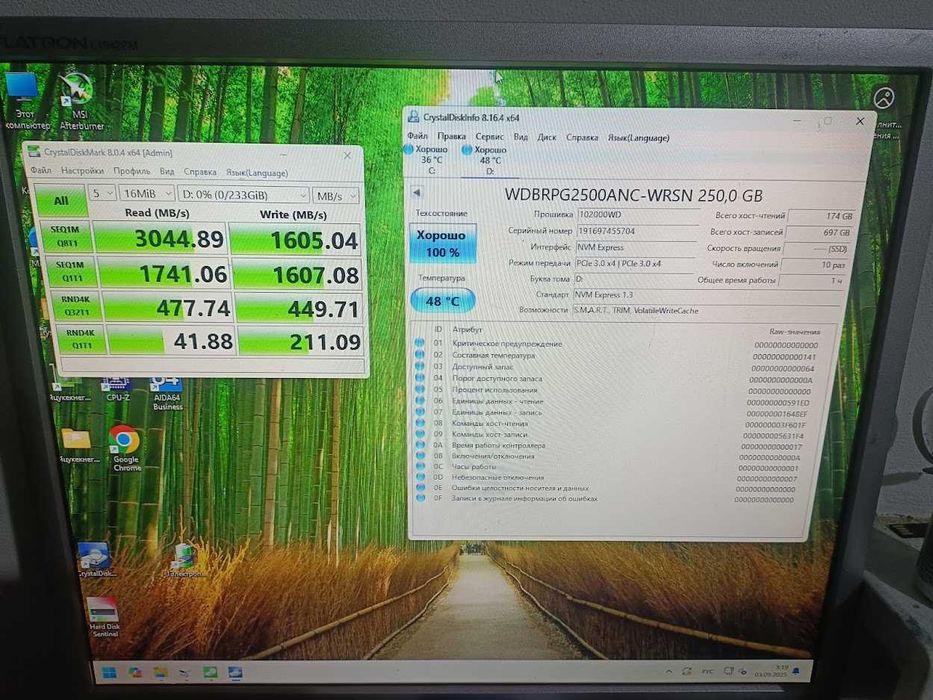Open AIDA64 Business desktop shortcut
This screenshot has width=933, height=700.
coord(167,394)
